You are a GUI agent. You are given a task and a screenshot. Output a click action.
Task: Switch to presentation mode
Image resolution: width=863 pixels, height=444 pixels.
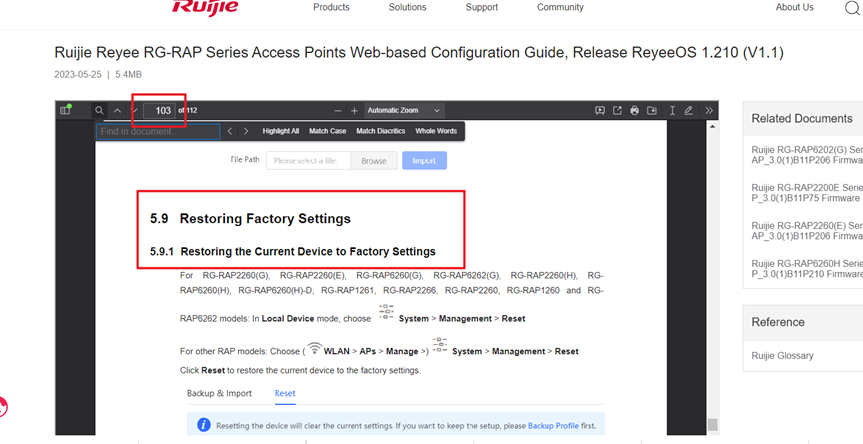tap(600, 111)
